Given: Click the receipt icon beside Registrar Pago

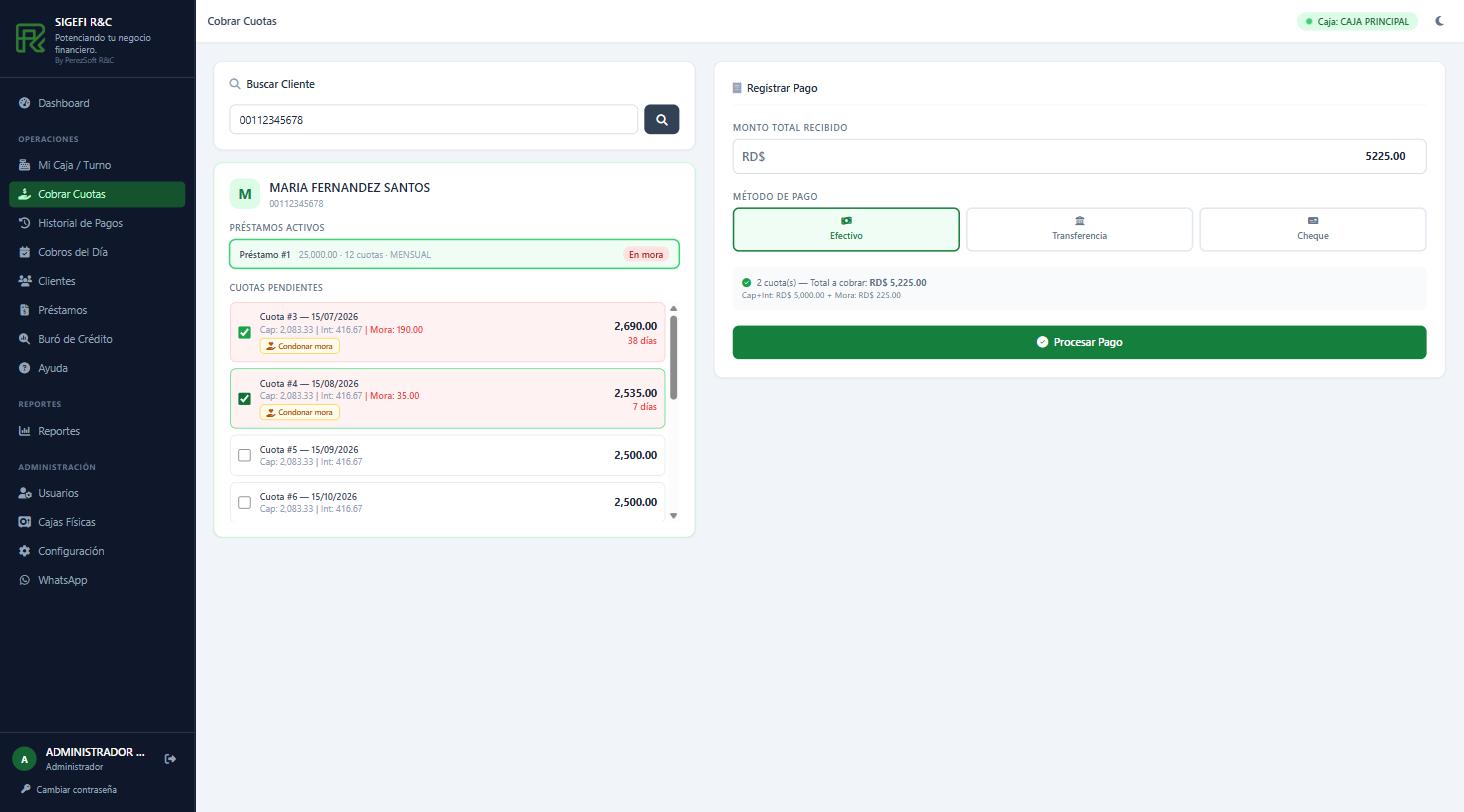Looking at the screenshot, I should click(737, 88).
